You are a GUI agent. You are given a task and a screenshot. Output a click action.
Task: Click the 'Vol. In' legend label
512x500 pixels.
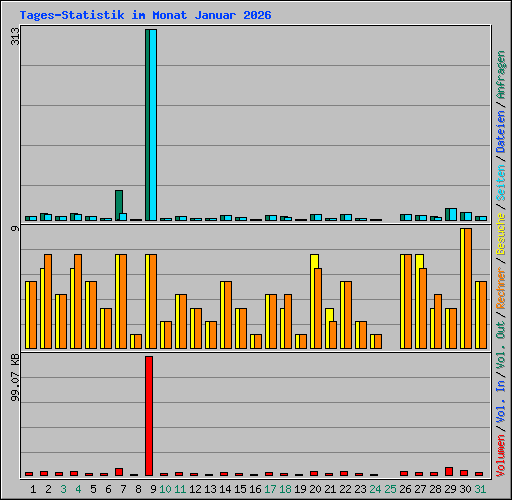501,402
